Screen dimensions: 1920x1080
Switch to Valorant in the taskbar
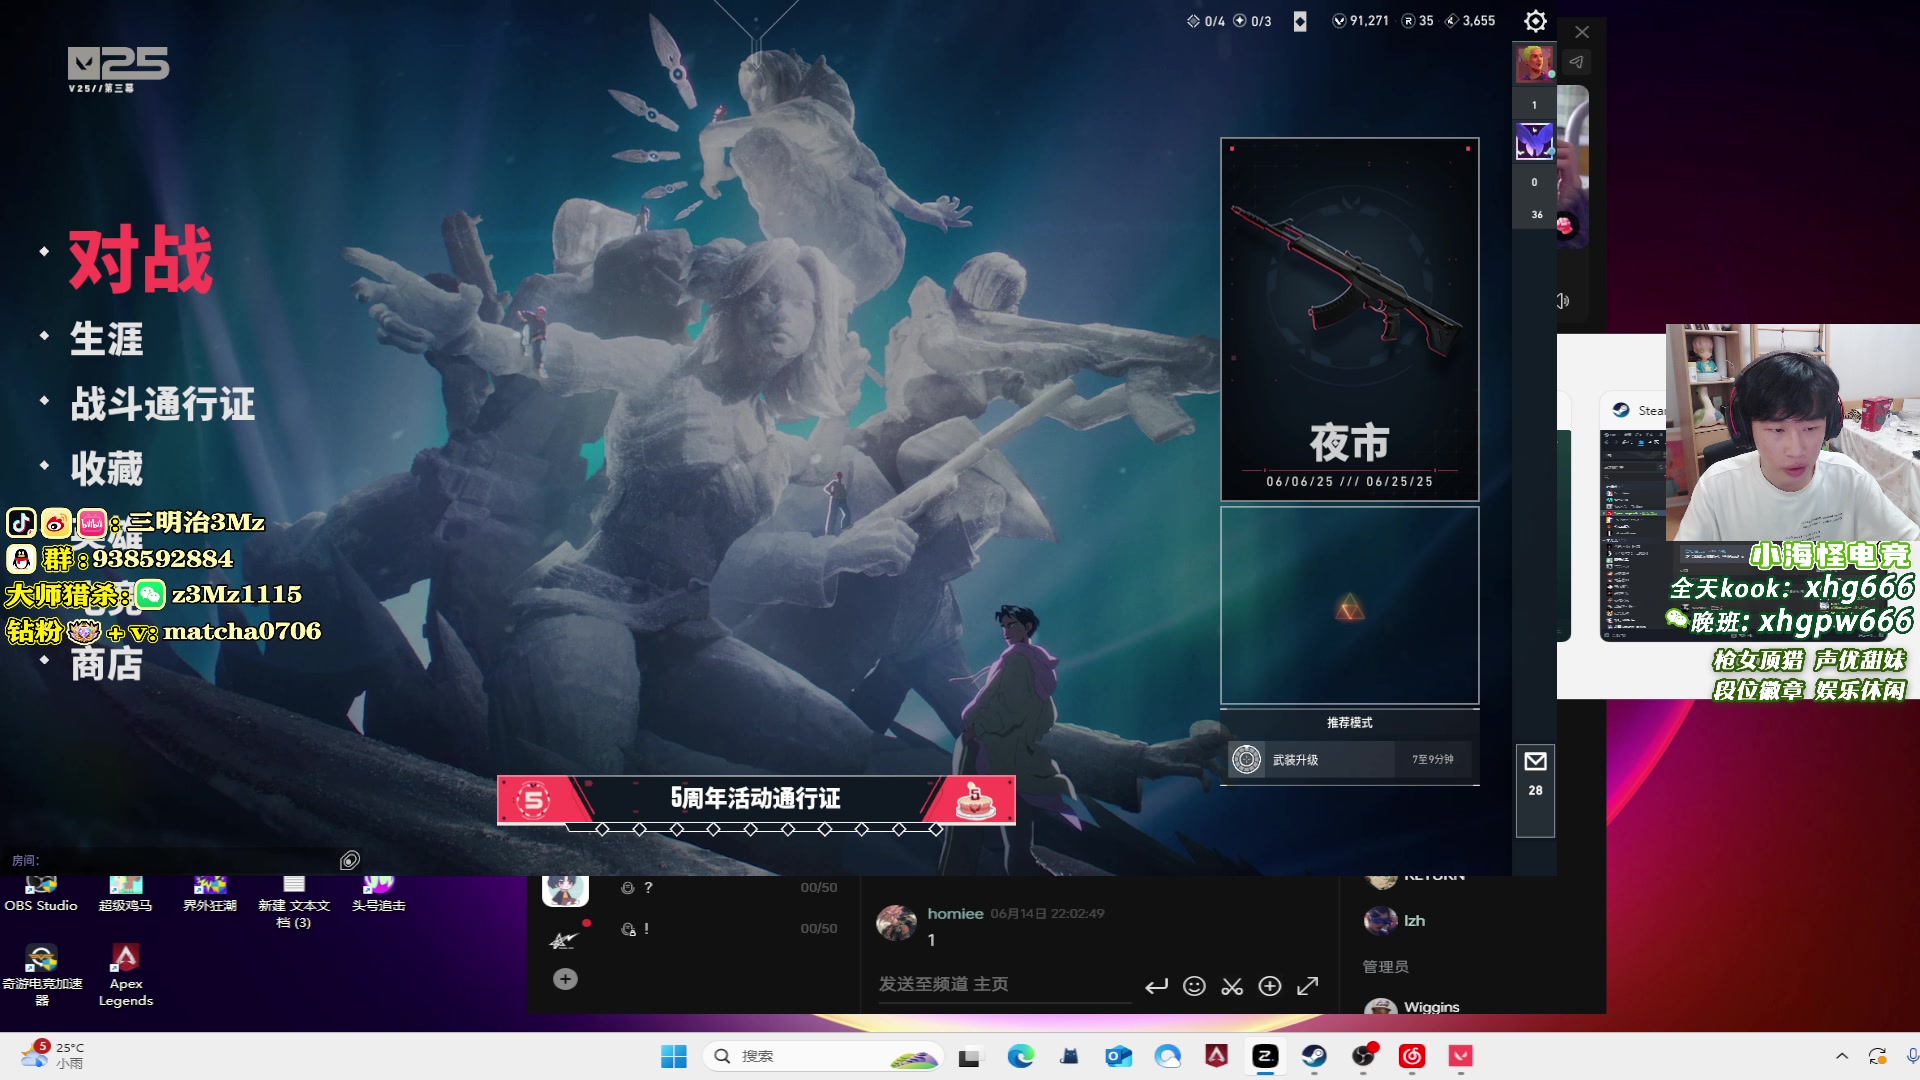pos(1461,1056)
